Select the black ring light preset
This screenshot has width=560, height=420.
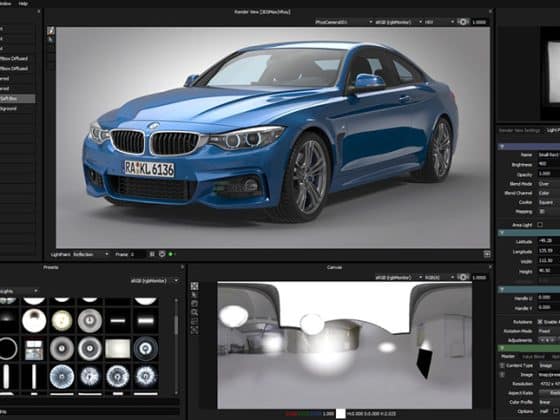tap(8, 348)
